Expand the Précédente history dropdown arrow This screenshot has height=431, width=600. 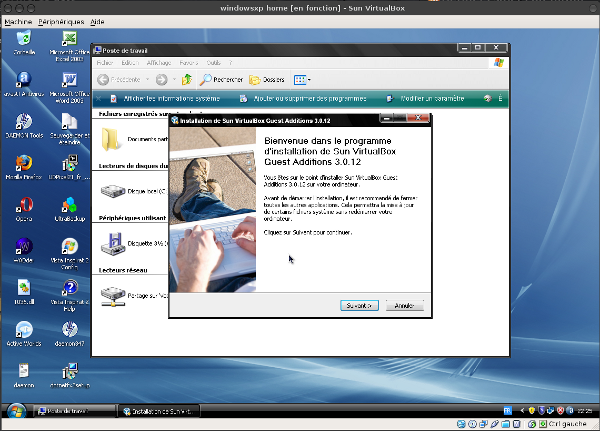(147, 80)
